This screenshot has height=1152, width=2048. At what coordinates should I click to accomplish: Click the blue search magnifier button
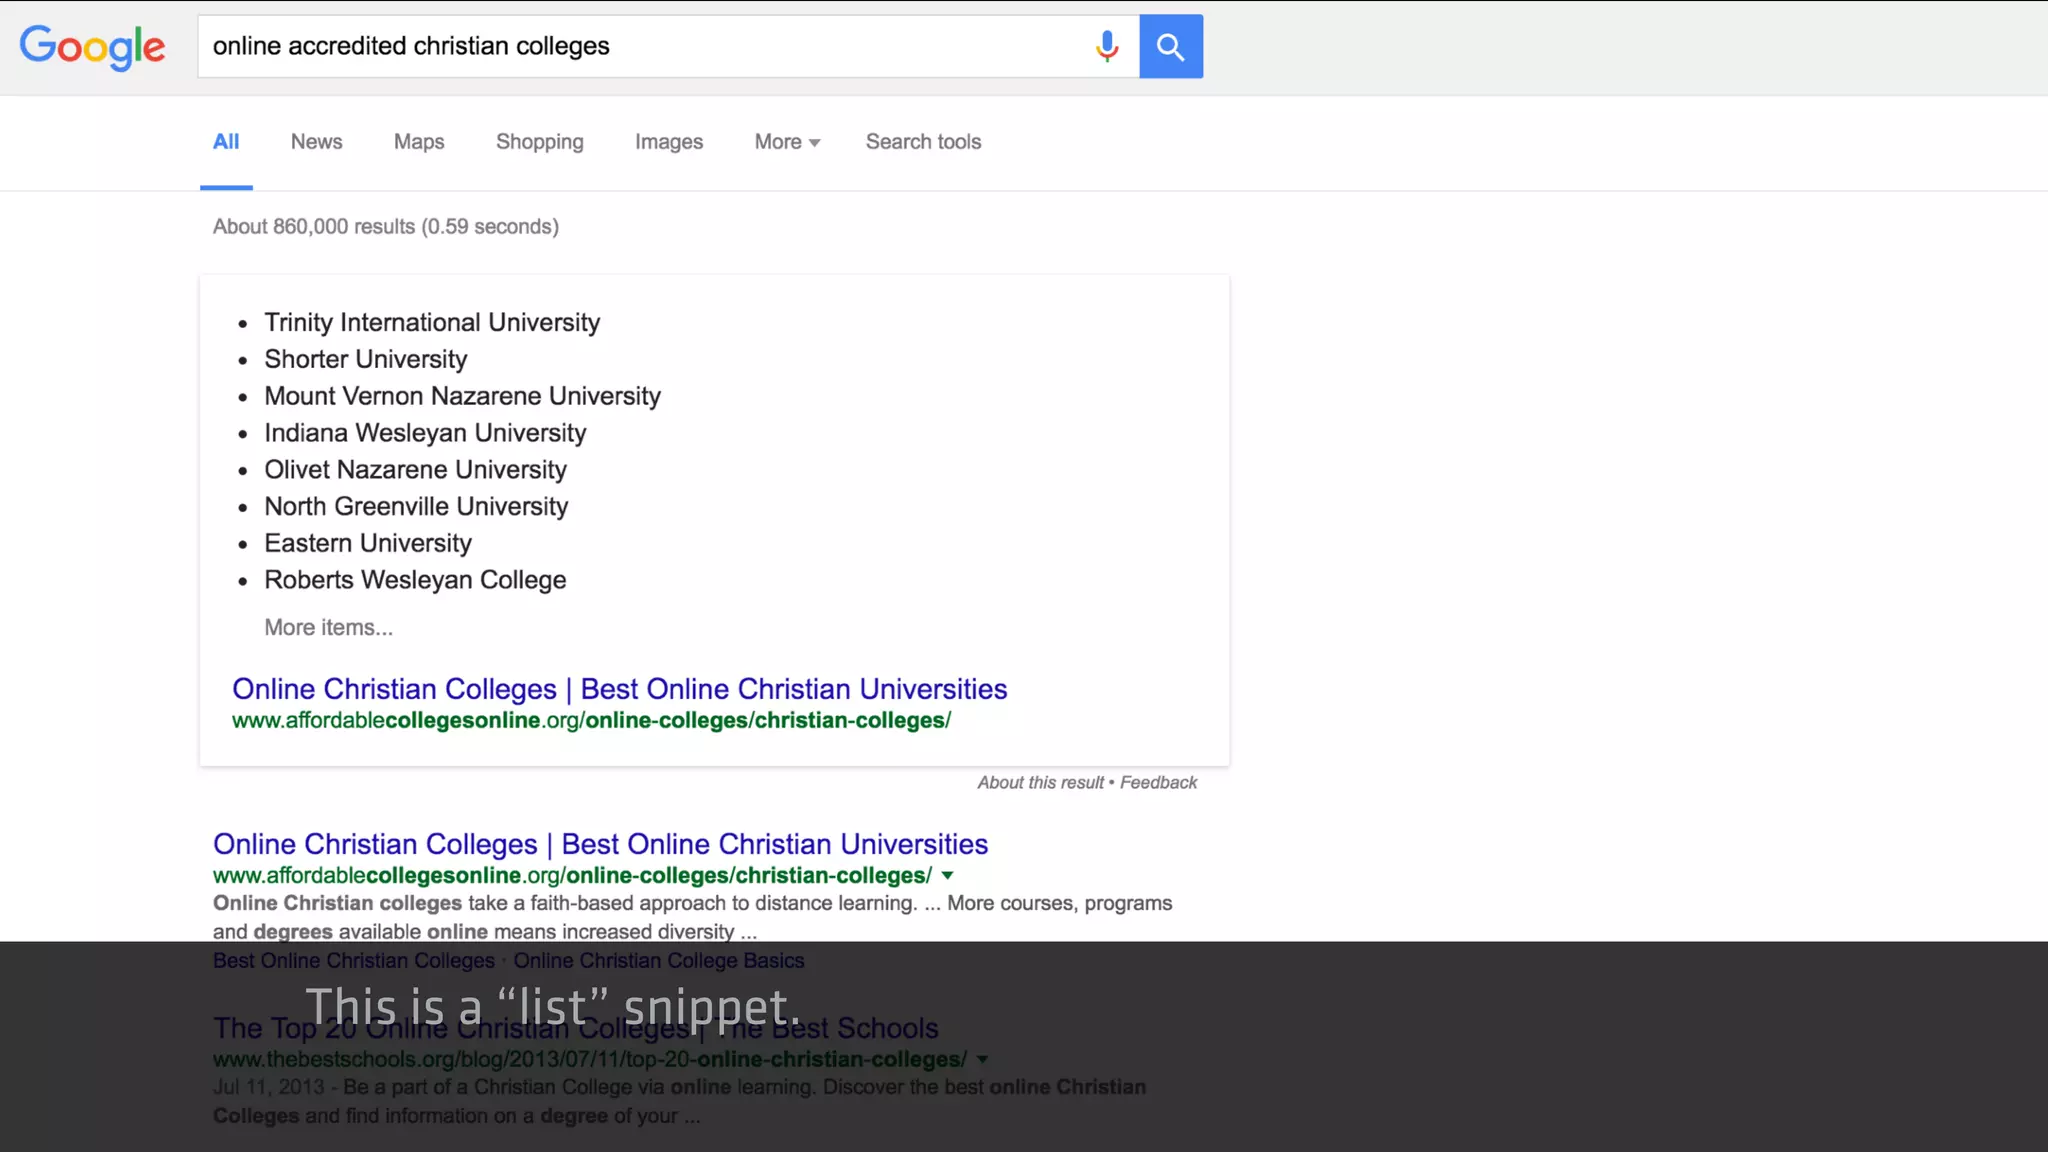[x=1170, y=46]
